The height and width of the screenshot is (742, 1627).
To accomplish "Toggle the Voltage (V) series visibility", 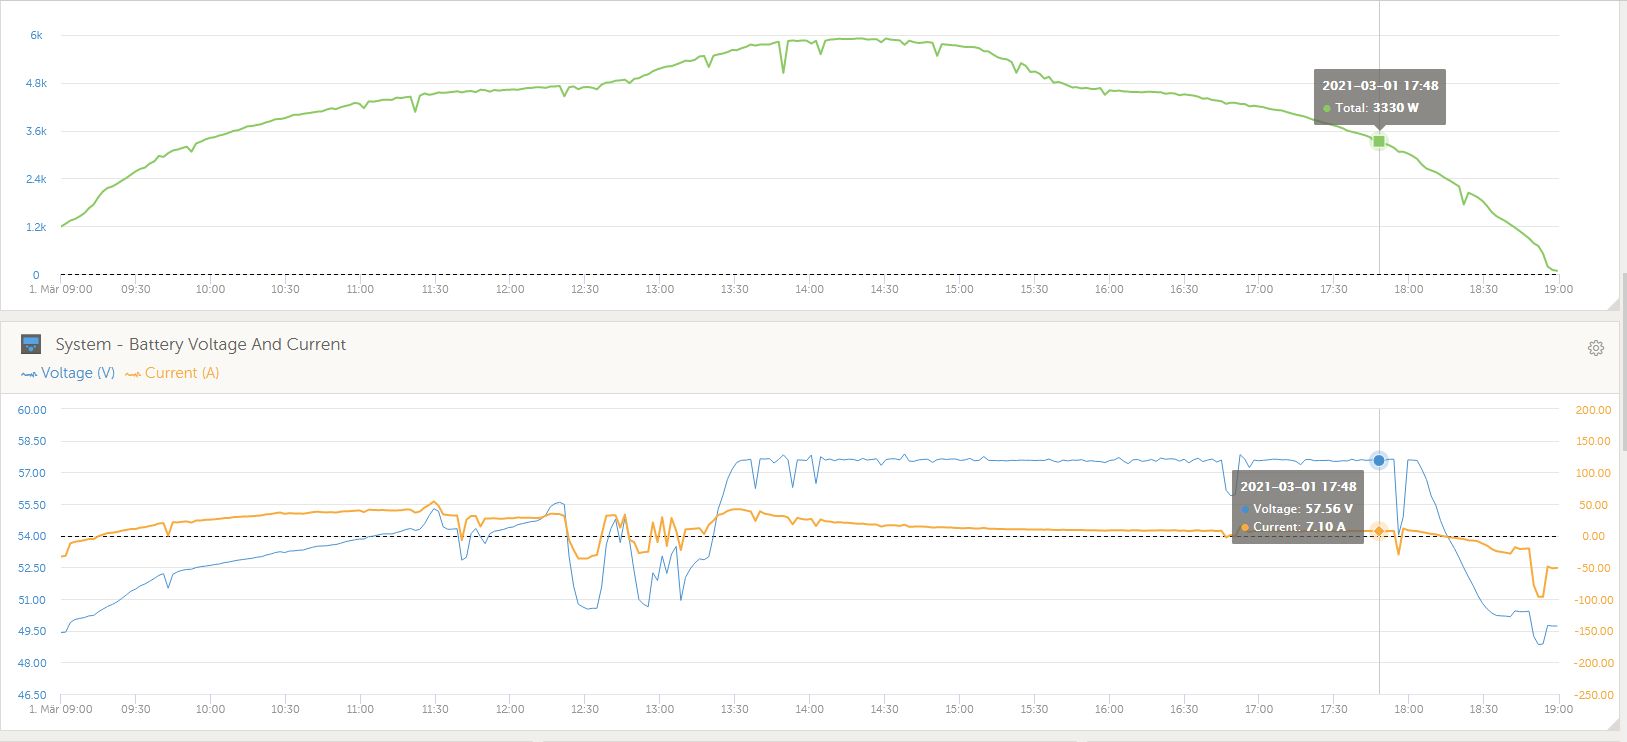I will [x=77, y=373].
